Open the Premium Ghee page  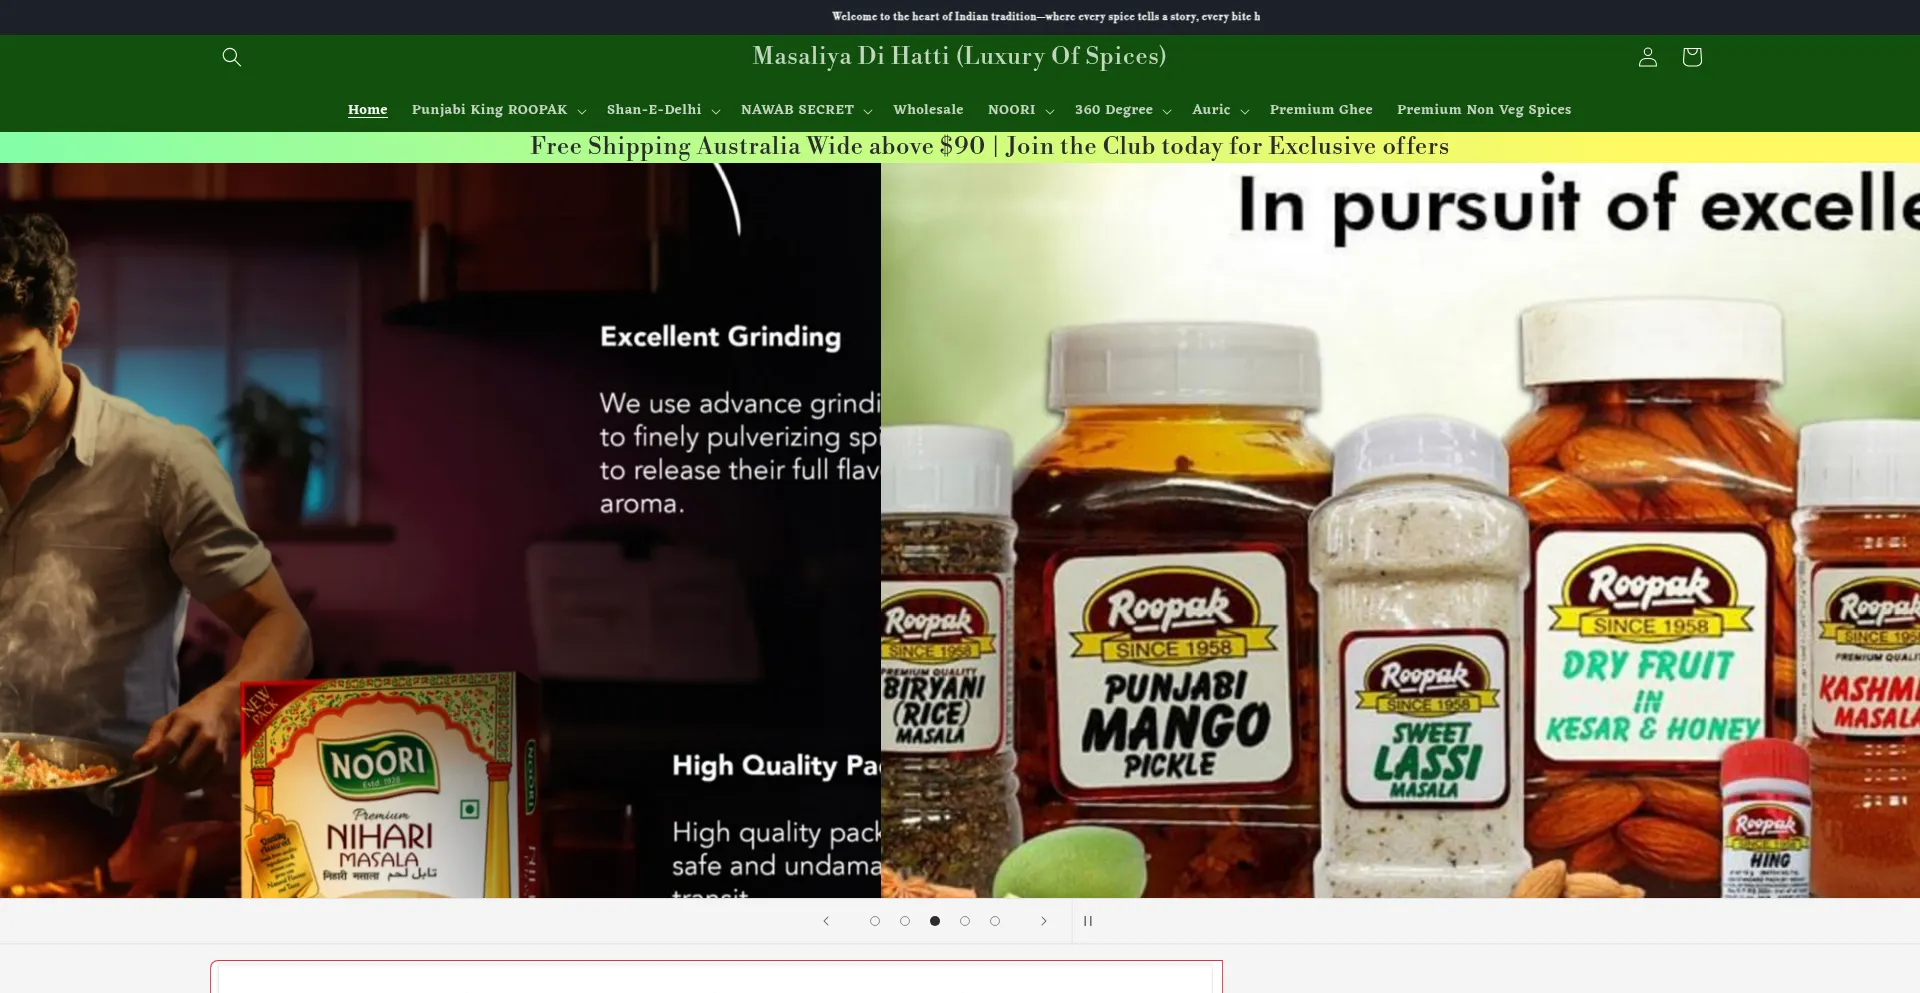tap(1321, 110)
